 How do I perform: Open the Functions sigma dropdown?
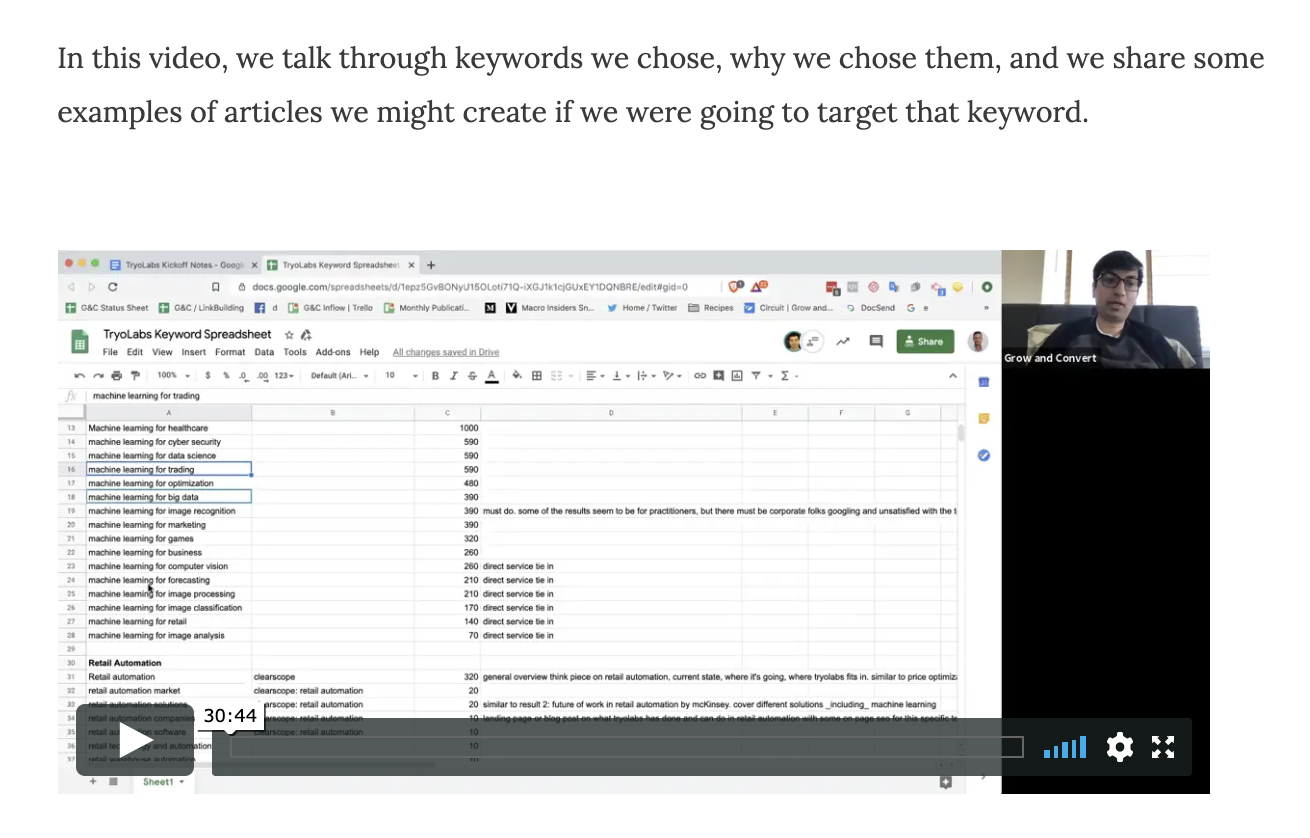pyautogui.click(x=788, y=376)
